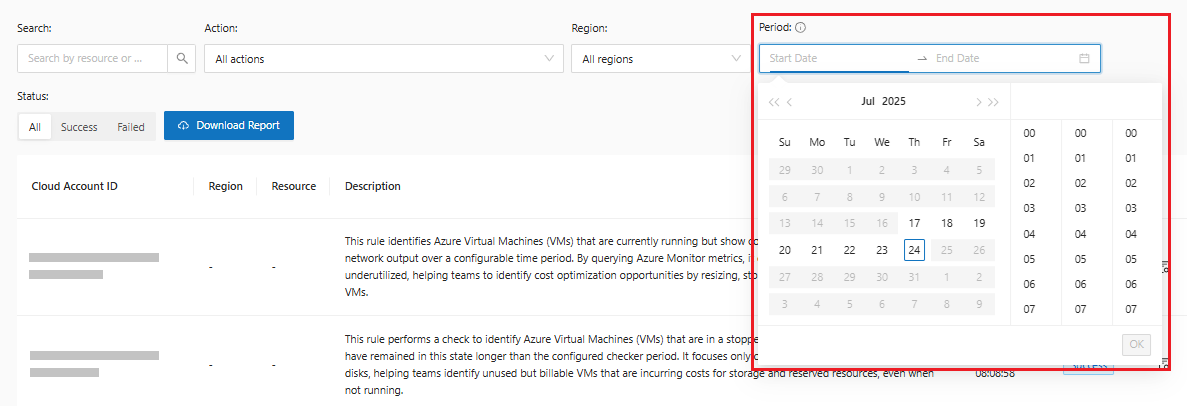Click the calendar icon in date field
Image resolution: width=1187 pixels, height=406 pixels.
pyautogui.click(x=1084, y=59)
